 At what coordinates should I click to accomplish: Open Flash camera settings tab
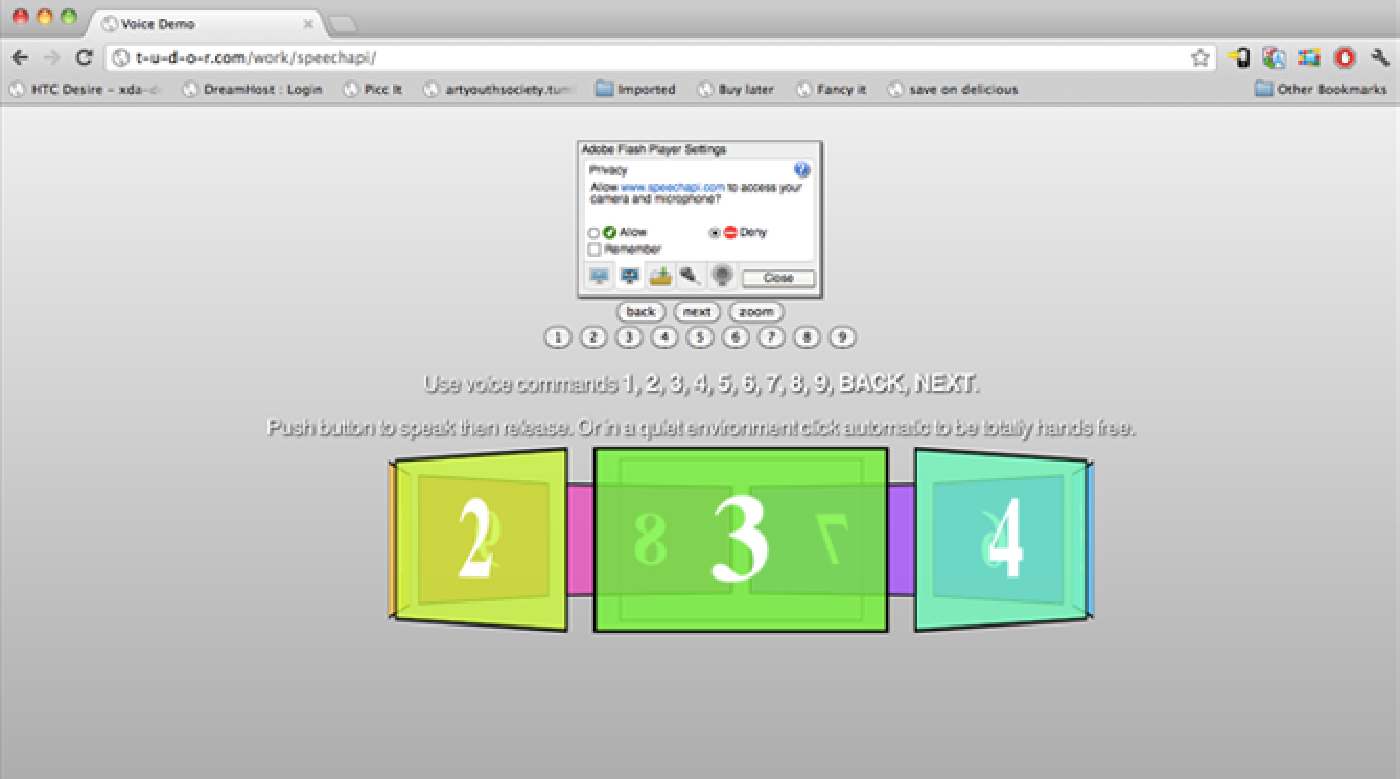[720, 276]
